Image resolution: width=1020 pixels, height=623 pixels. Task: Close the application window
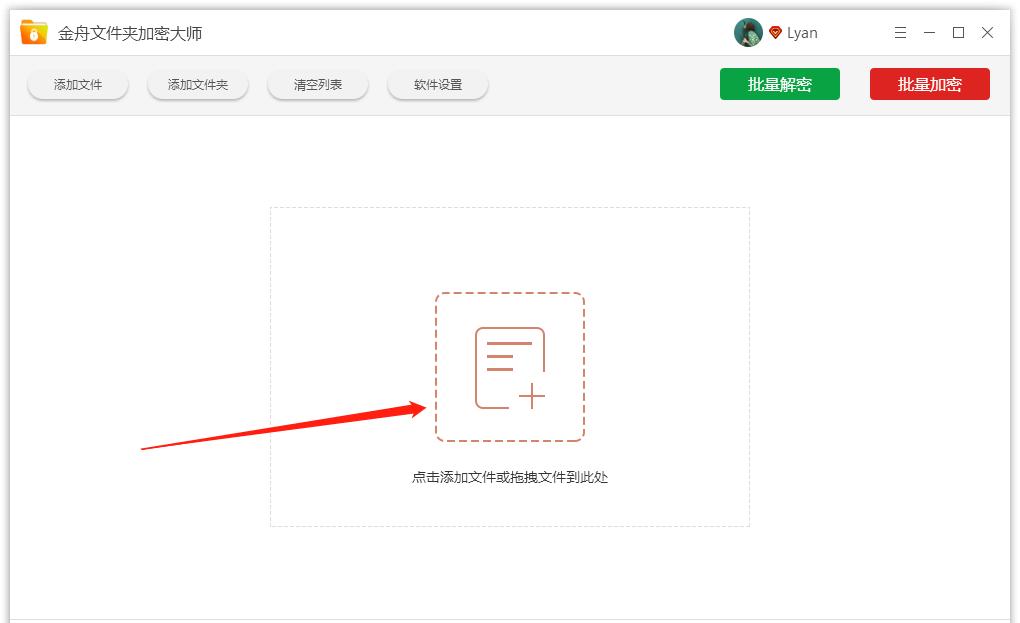pyautogui.click(x=987, y=32)
